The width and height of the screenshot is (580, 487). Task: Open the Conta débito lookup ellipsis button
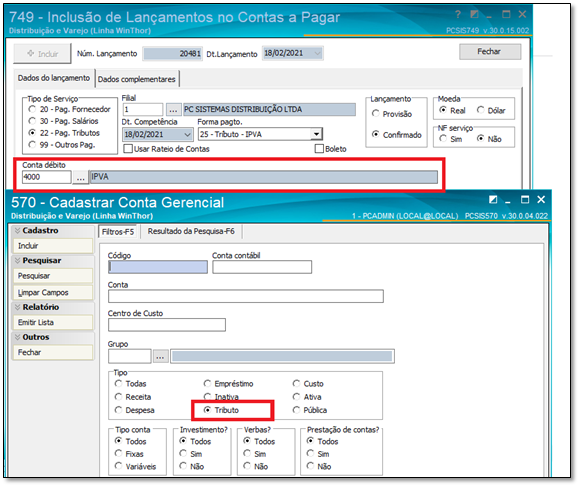pos(81,177)
